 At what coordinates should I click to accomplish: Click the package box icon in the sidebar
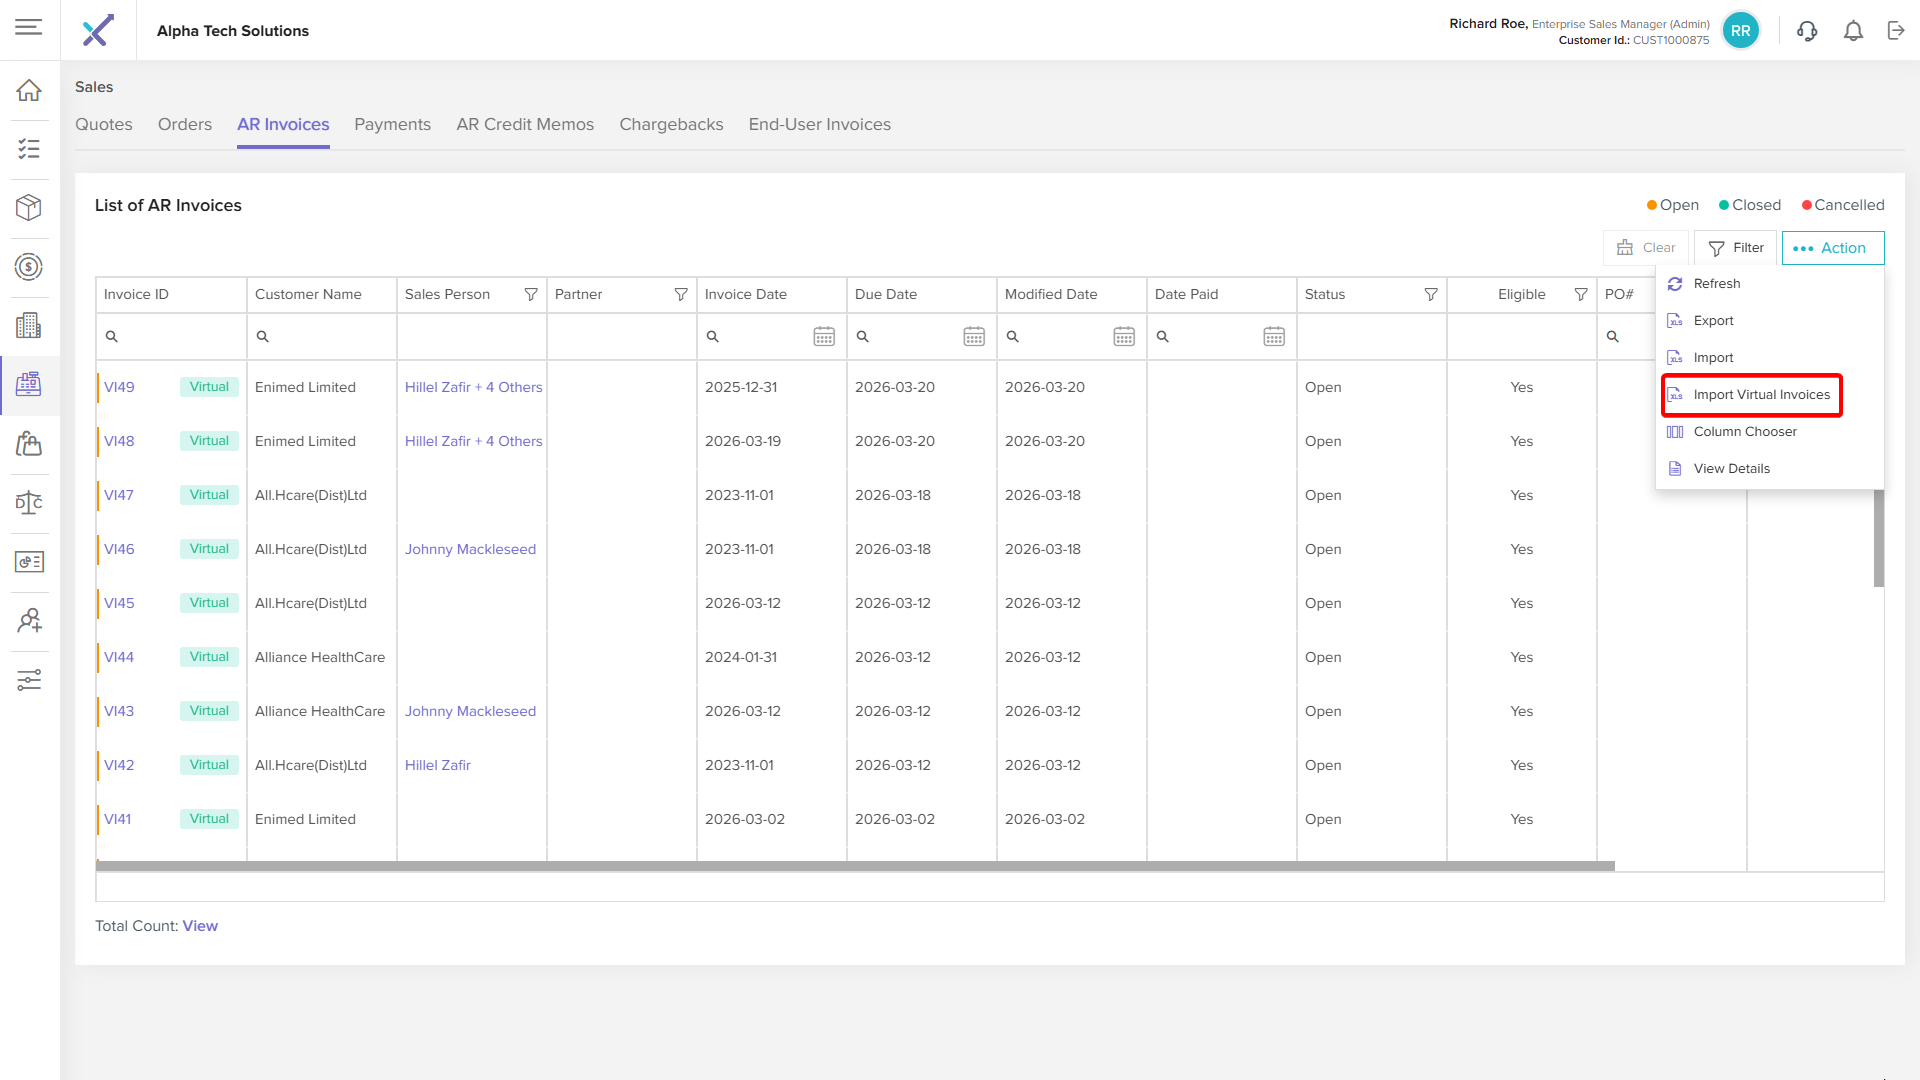[x=29, y=207]
